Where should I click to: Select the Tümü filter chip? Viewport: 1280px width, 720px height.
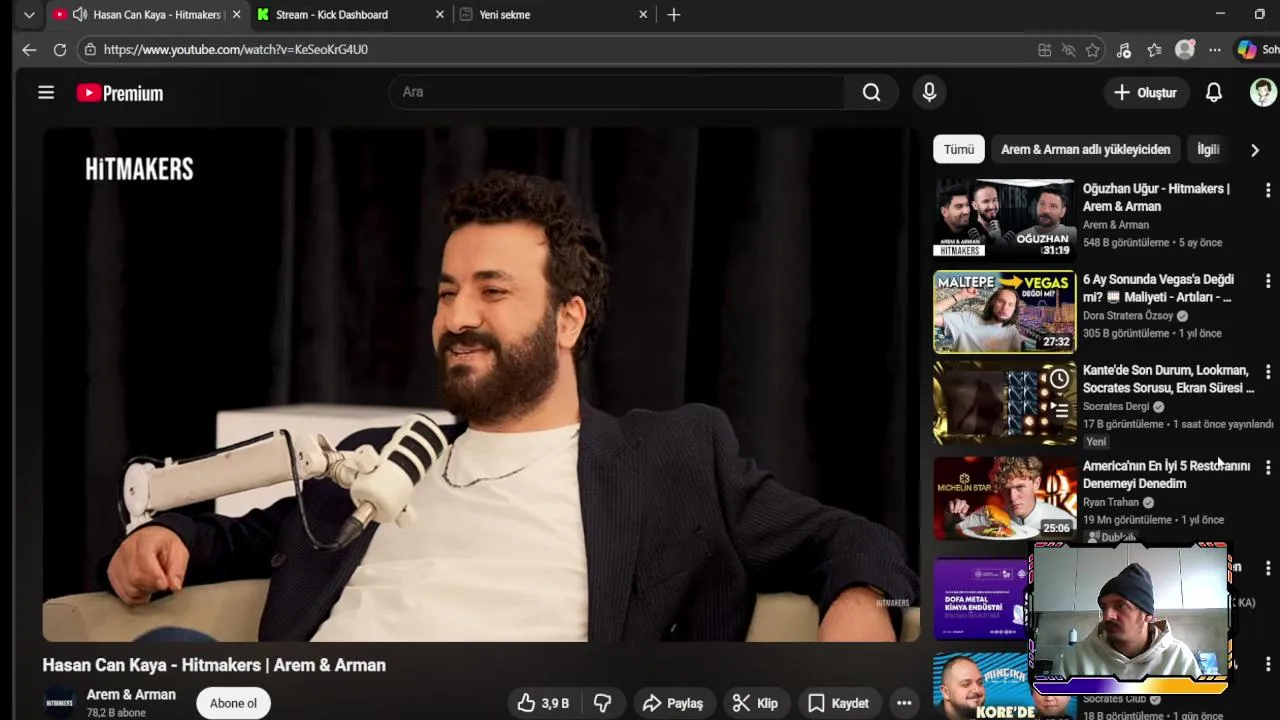(x=958, y=149)
